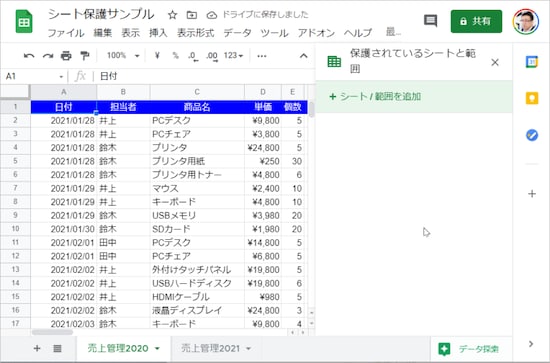Open the all sheets list icon
The height and width of the screenshot is (363, 550).
tap(57, 348)
